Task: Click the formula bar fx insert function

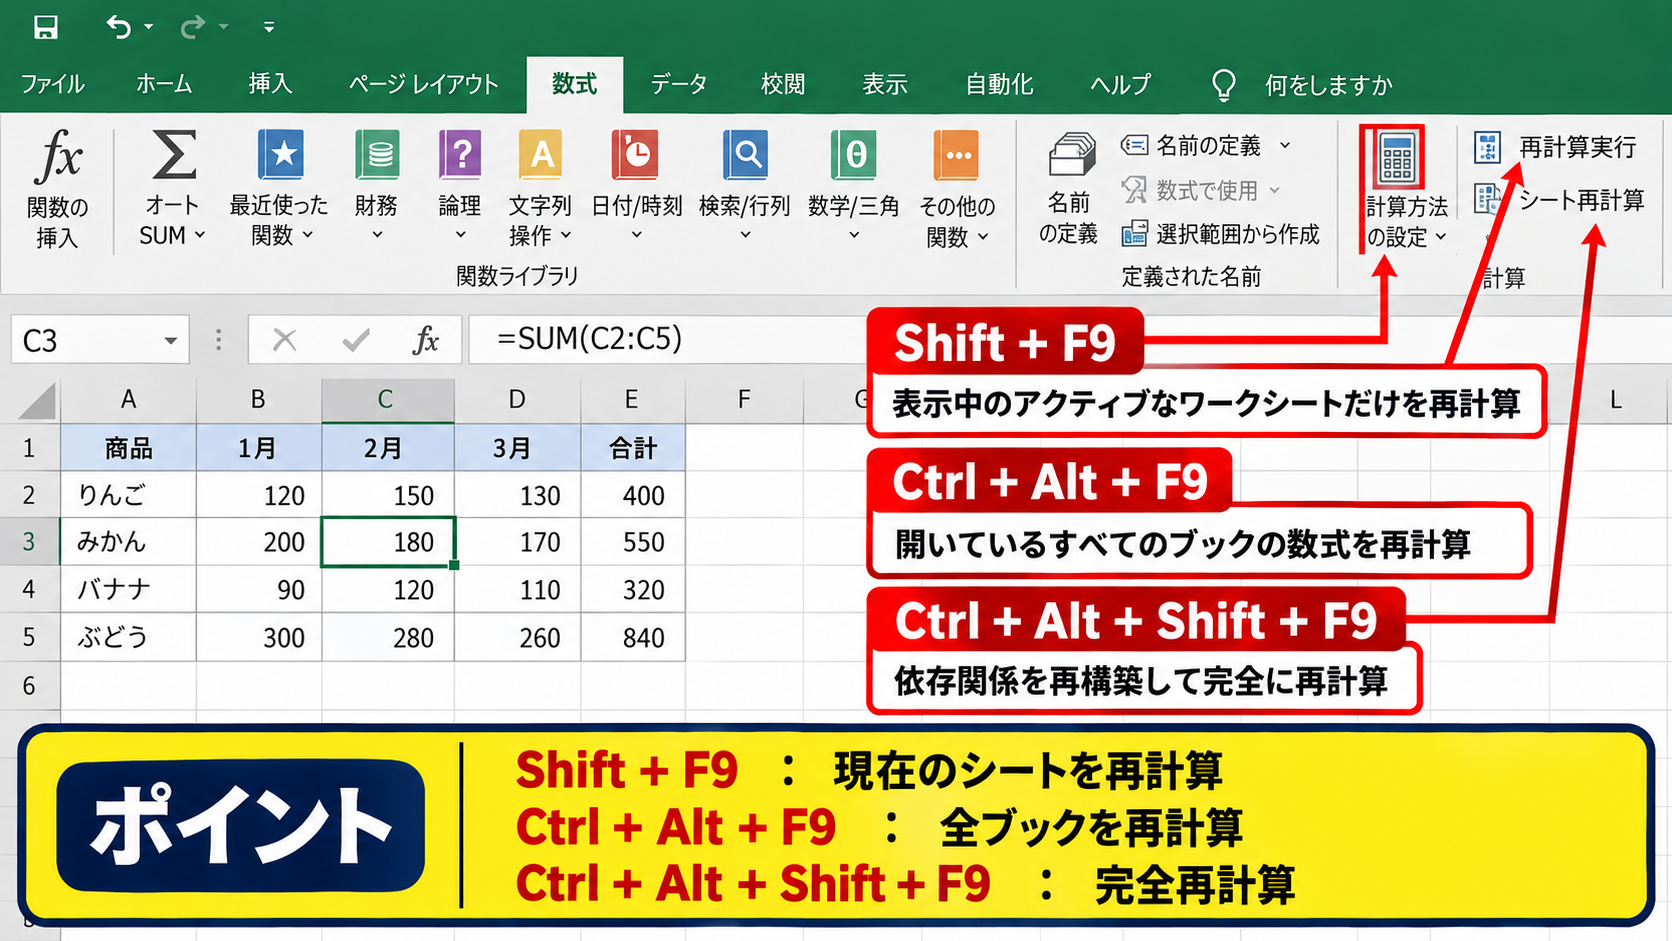Action: (x=426, y=340)
